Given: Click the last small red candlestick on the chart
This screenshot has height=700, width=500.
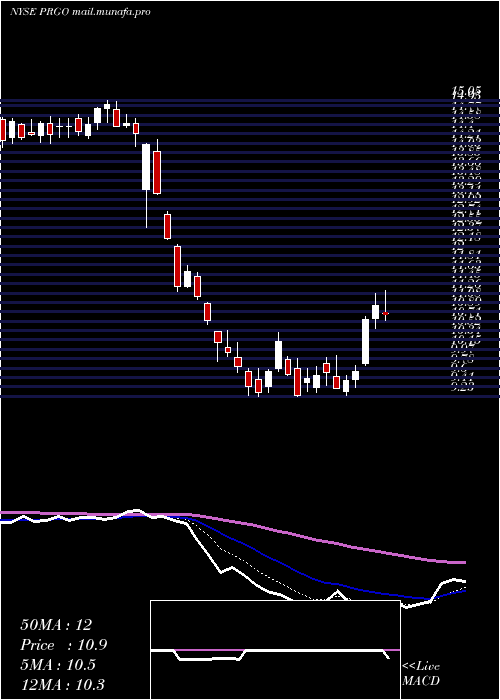Looking at the screenshot, I should (385, 313).
